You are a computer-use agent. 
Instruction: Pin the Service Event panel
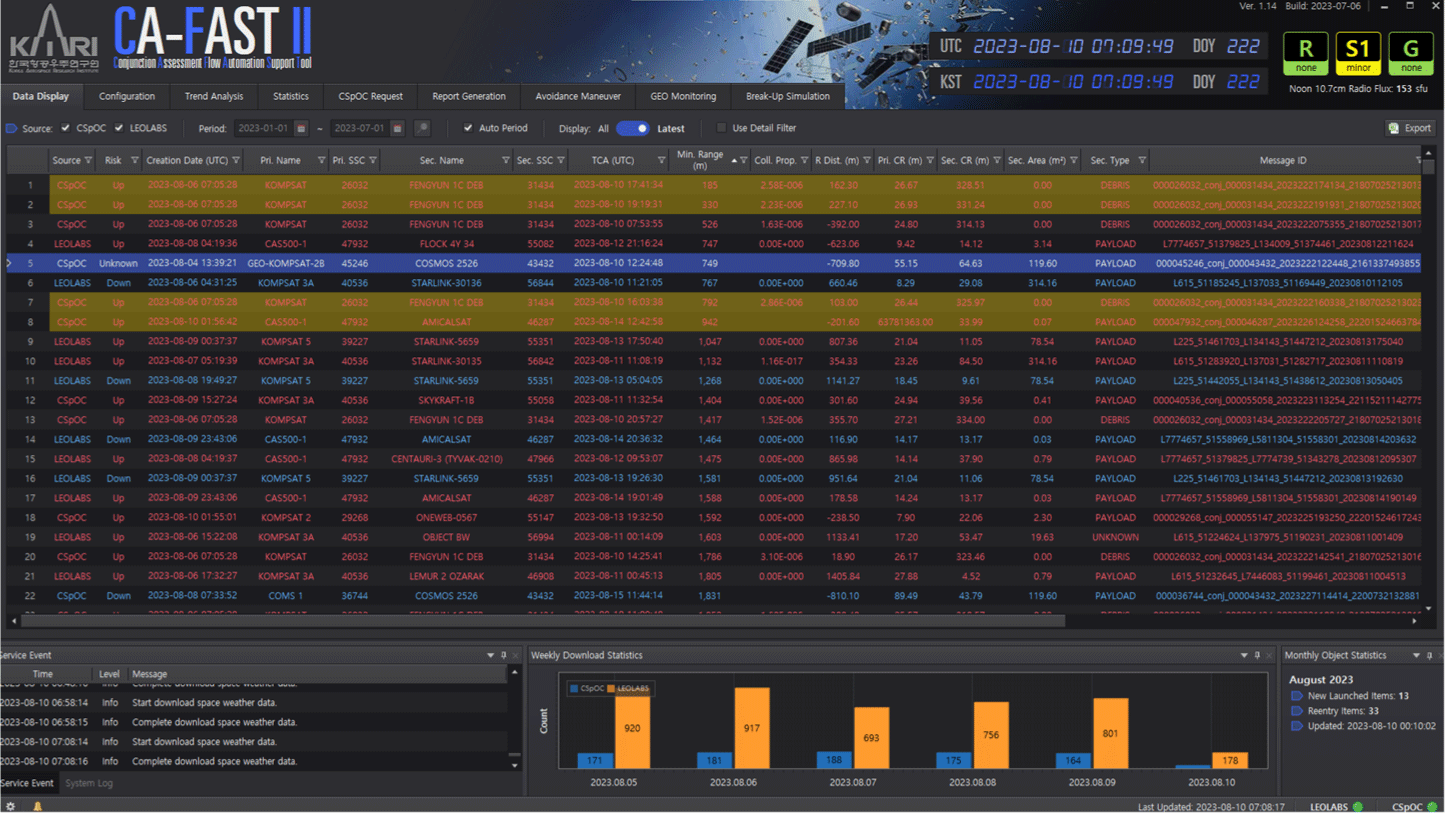(x=504, y=655)
